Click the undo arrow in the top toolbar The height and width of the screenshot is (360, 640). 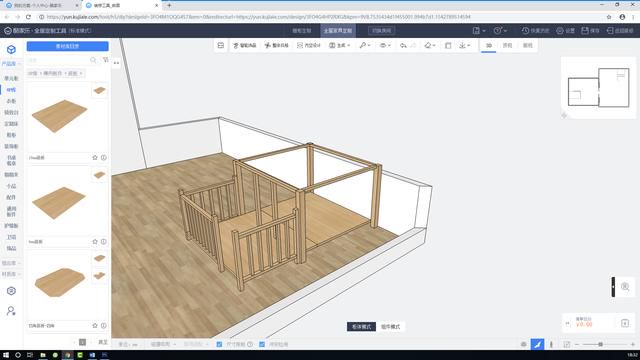[403, 45]
